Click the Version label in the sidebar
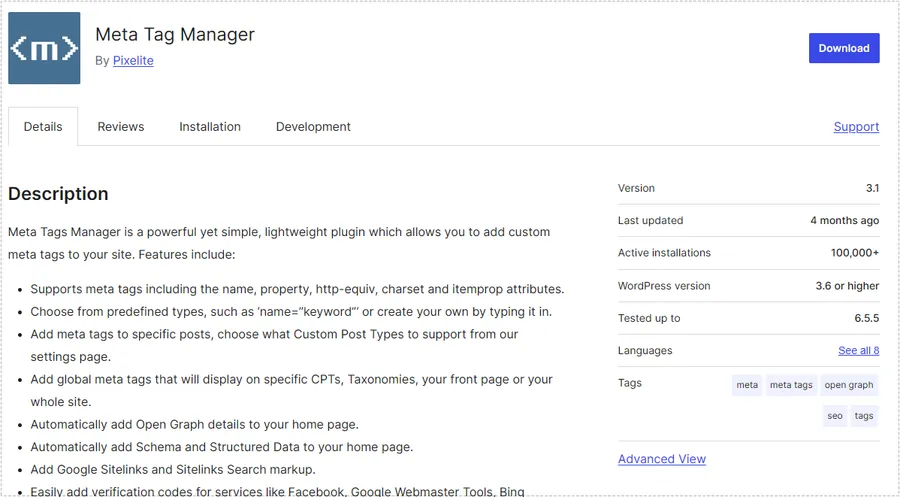Image resolution: width=900 pixels, height=497 pixels. click(636, 188)
